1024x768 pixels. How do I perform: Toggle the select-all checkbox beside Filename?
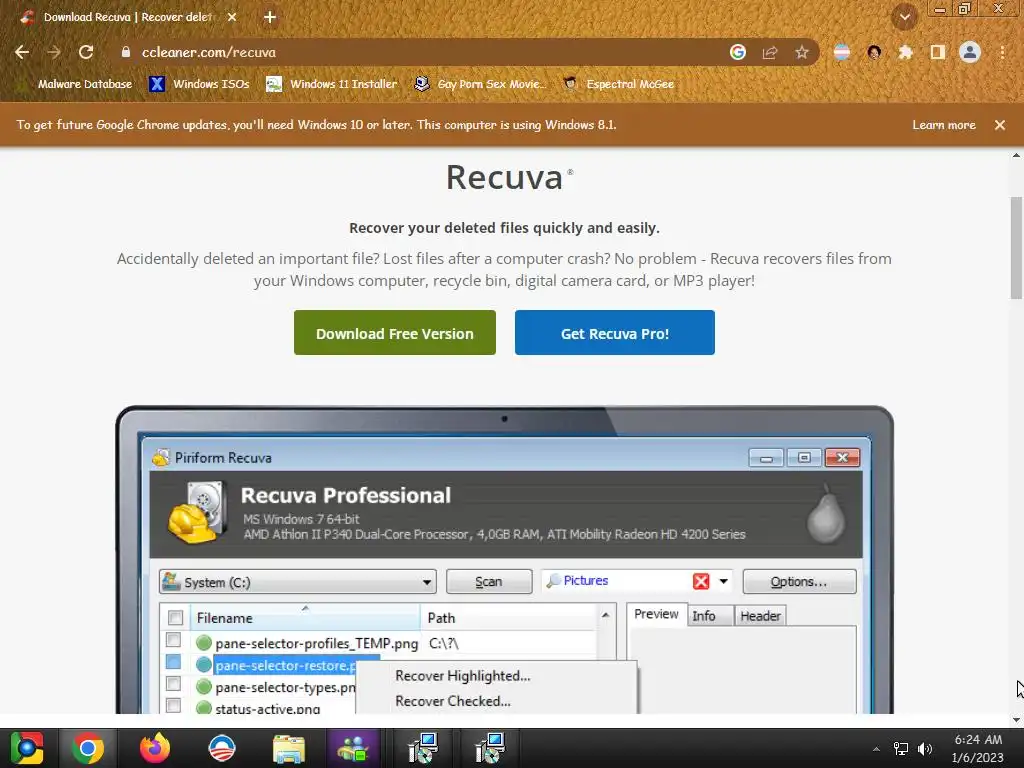[x=175, y=617]
